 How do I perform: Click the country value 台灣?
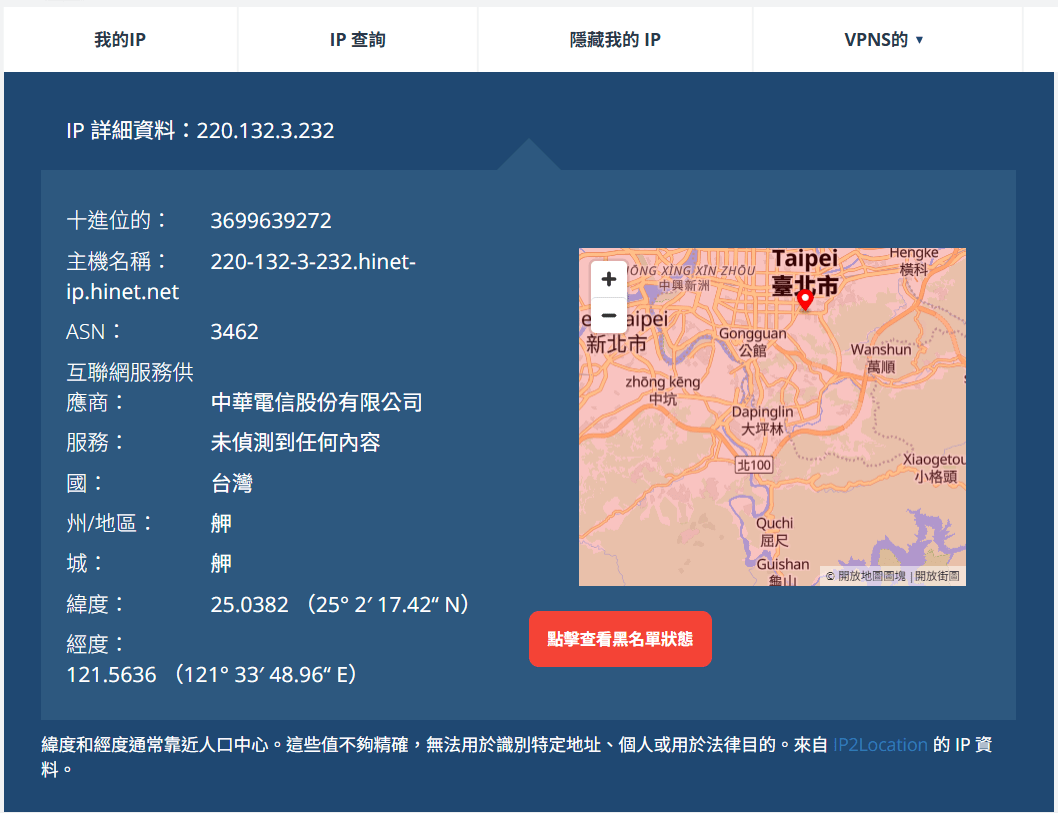[231, 483]
